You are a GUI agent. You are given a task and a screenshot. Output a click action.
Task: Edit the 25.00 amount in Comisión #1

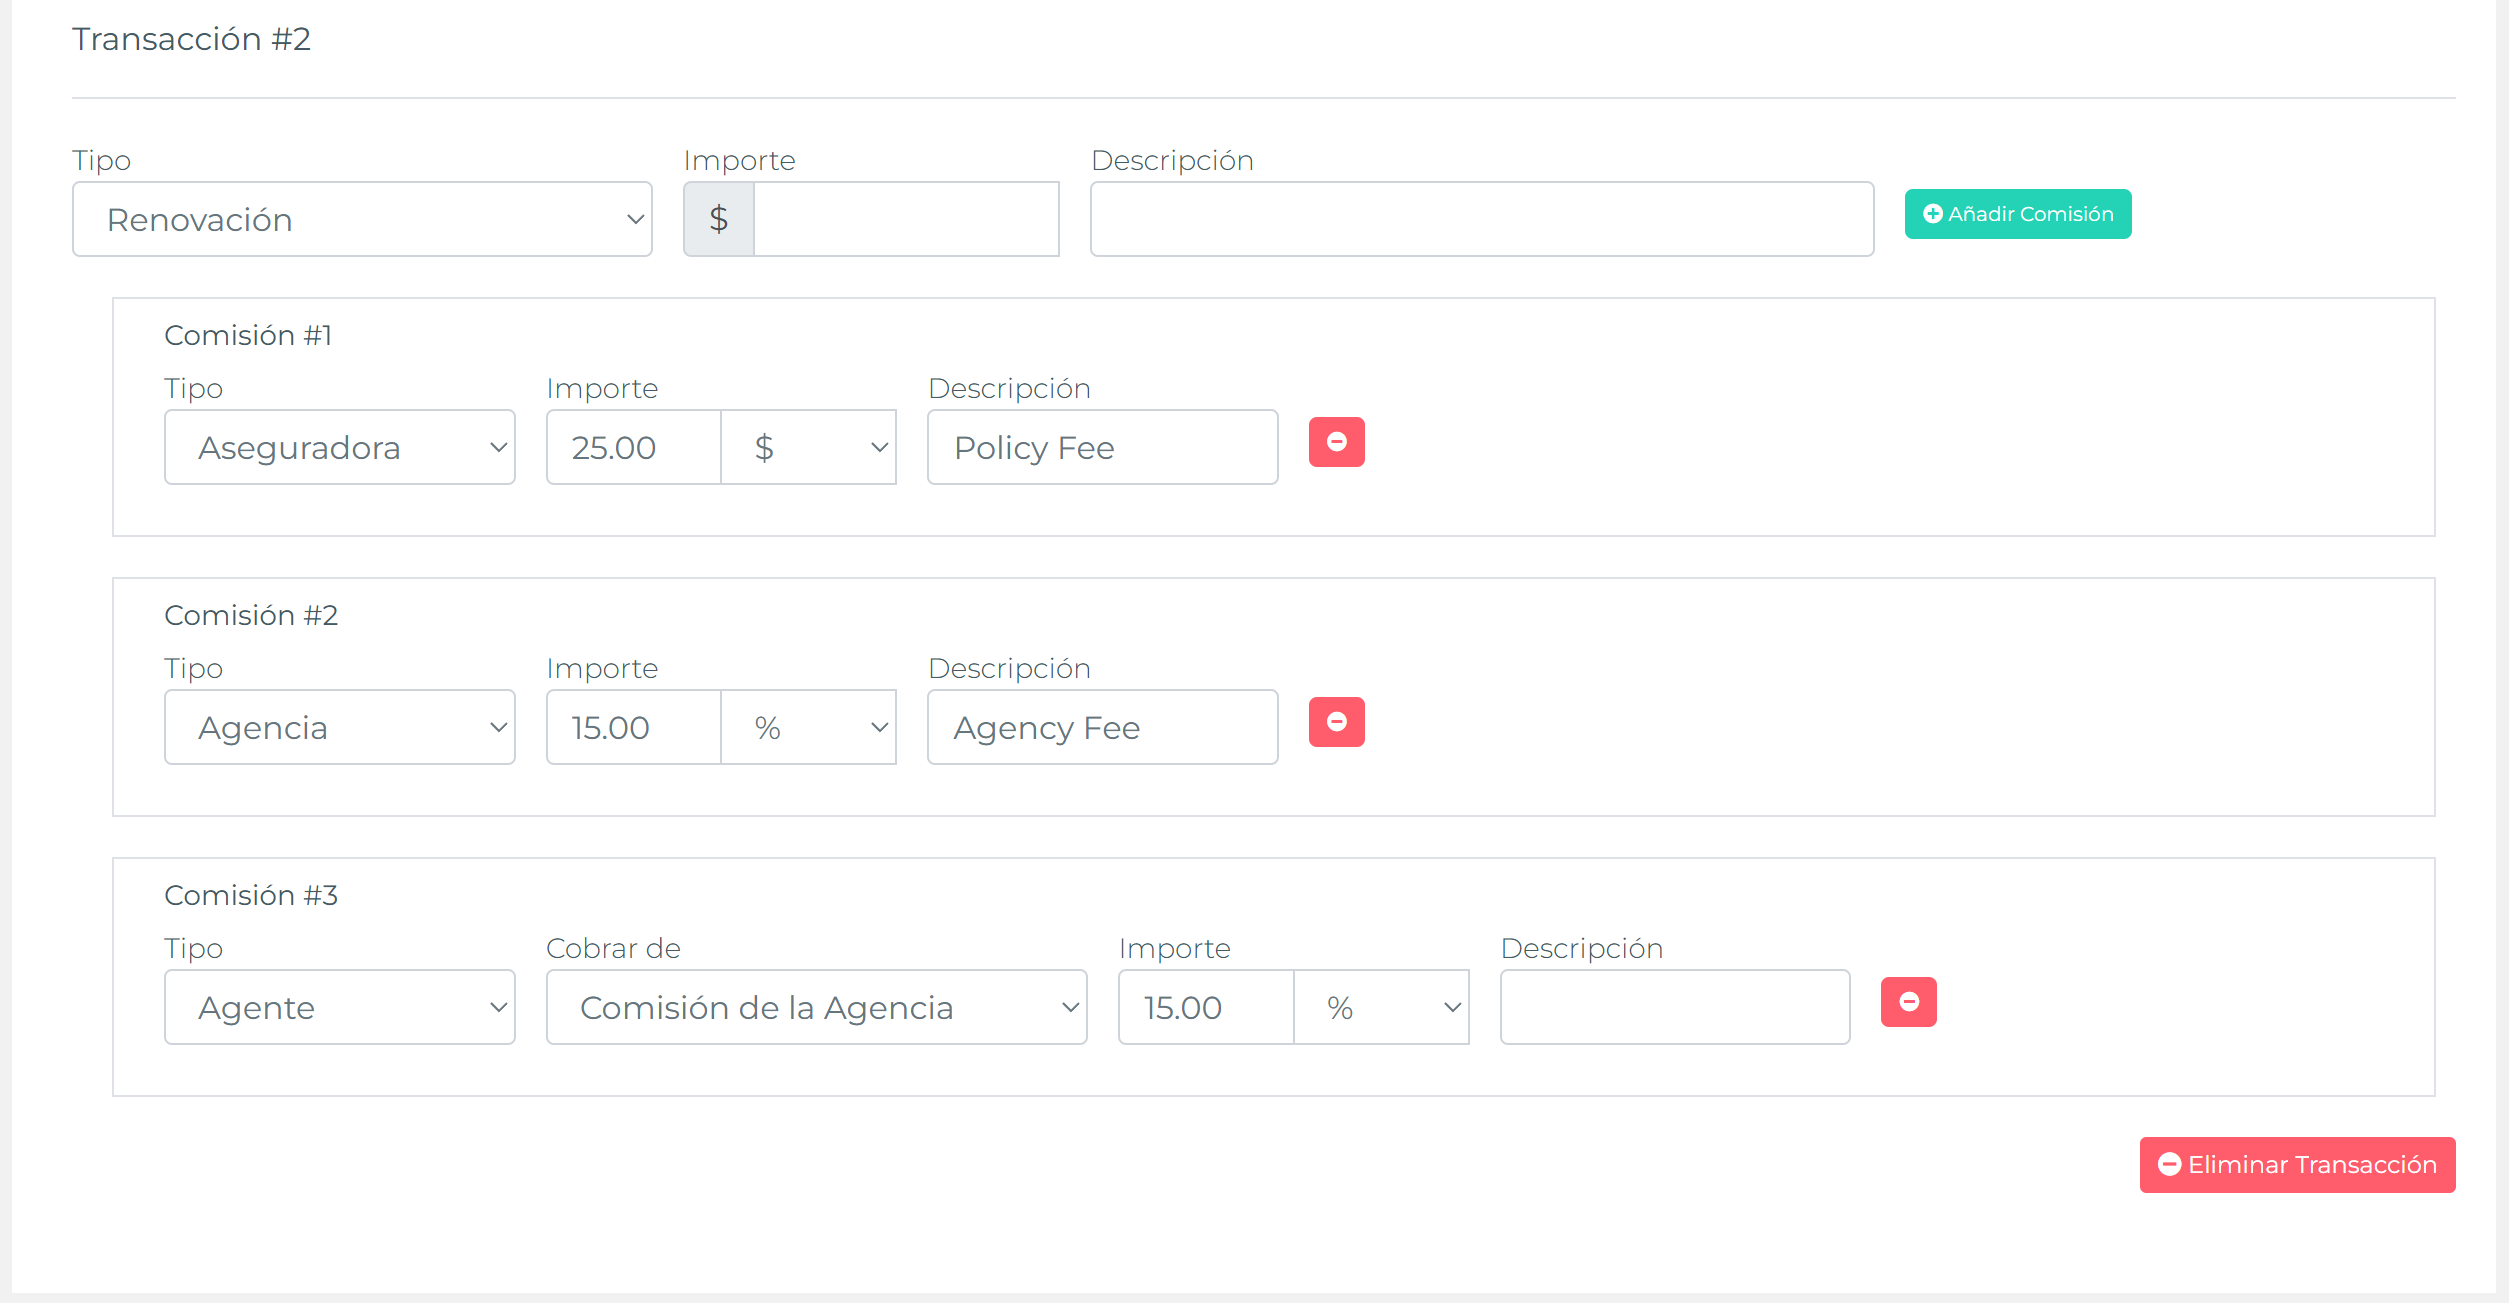(633, 448)
